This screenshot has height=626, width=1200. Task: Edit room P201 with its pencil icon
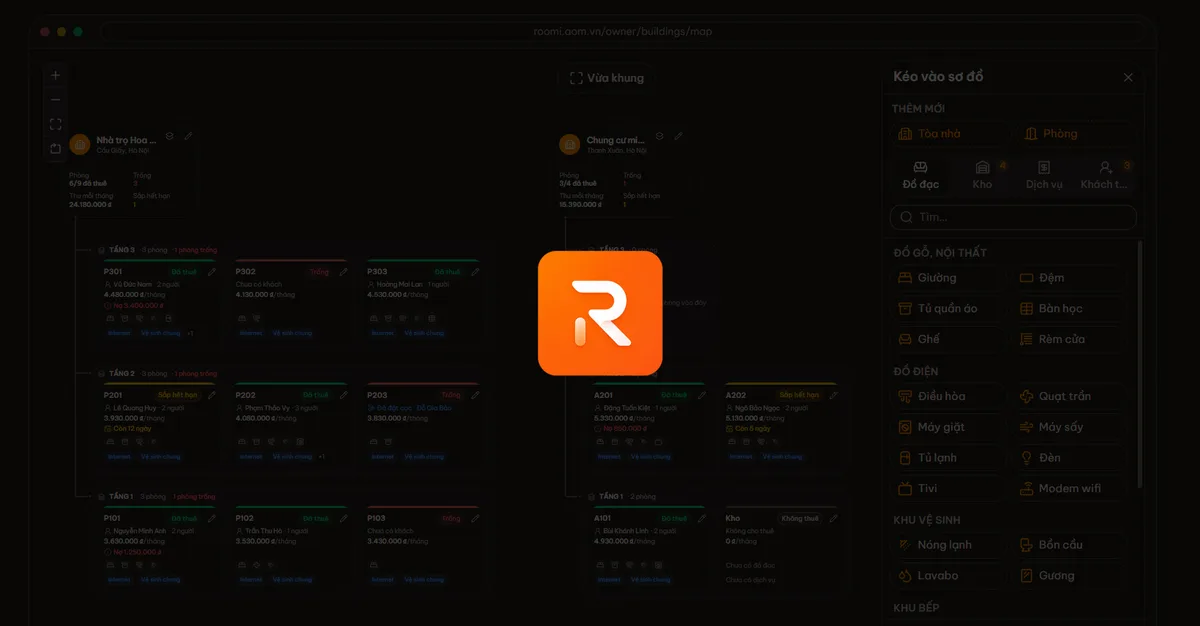click(x=211, y=395)
